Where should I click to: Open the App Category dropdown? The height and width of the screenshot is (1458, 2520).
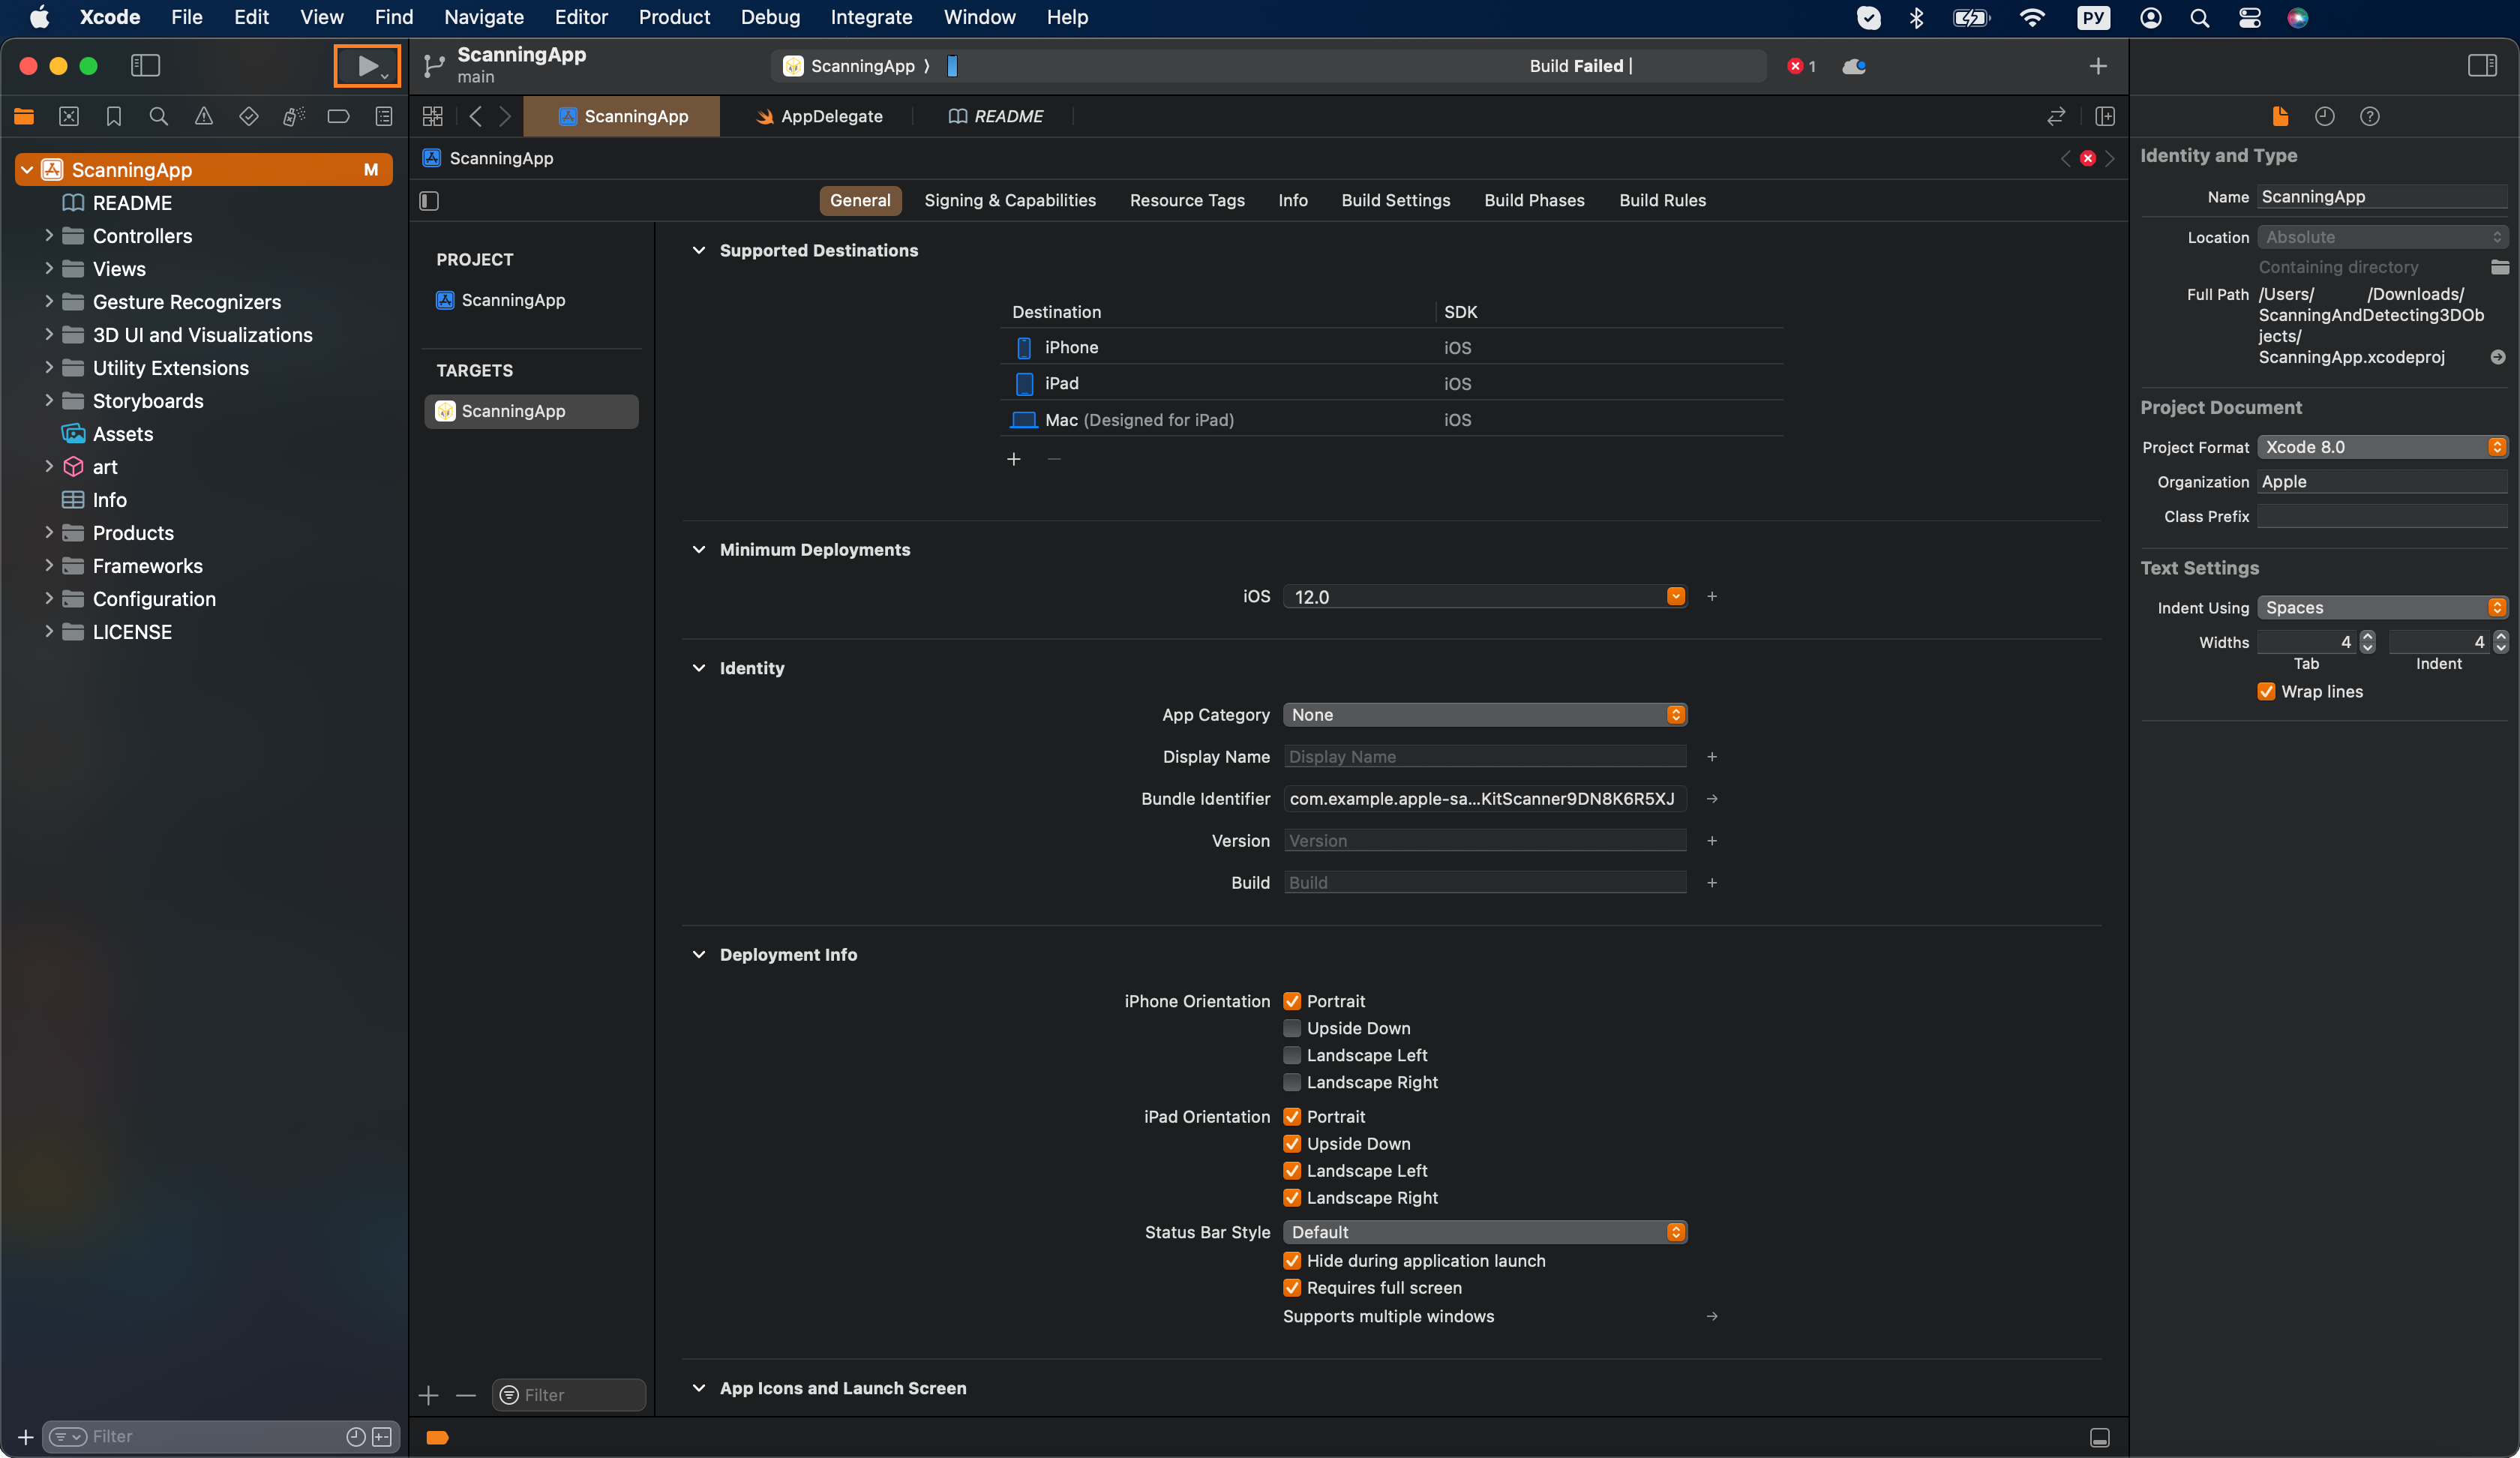(x=1484, y=715)
